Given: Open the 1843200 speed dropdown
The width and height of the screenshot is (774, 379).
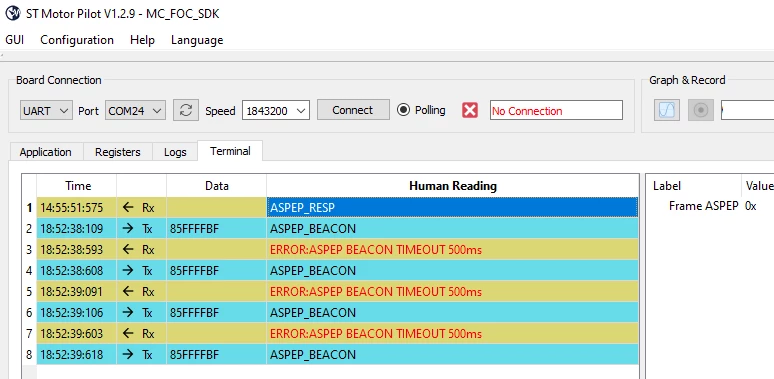Looking at the screenshot, I should click(276, 111).
